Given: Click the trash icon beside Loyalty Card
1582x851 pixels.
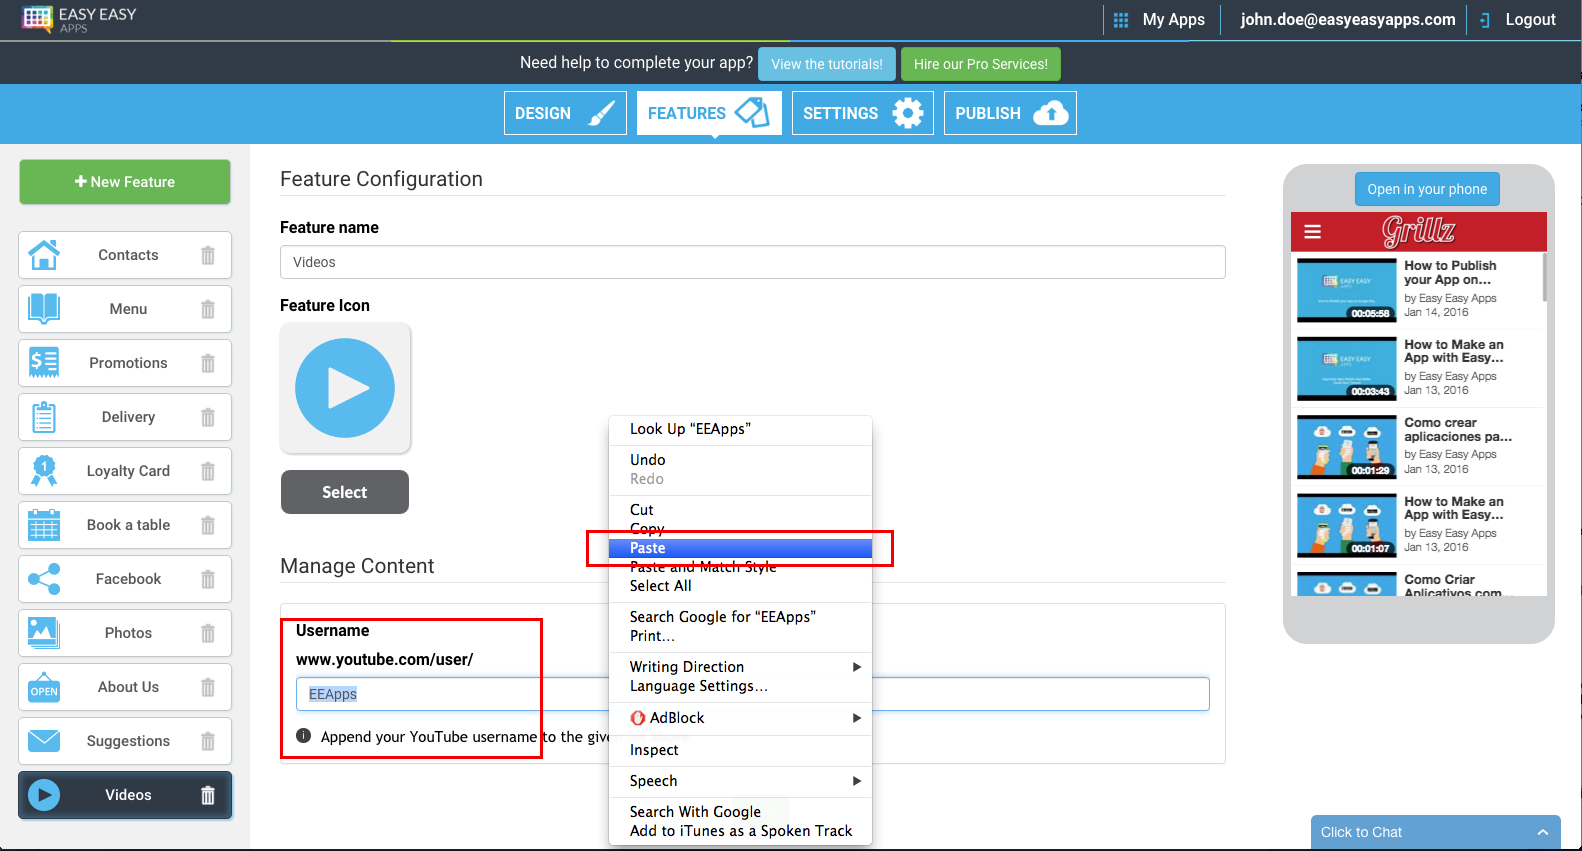Looking at the screenshot, I should 208,471.
